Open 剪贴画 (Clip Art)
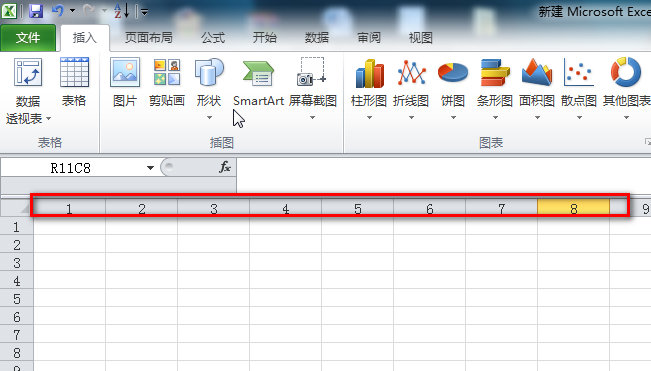651x371 pixels. [x=167, y=82]
